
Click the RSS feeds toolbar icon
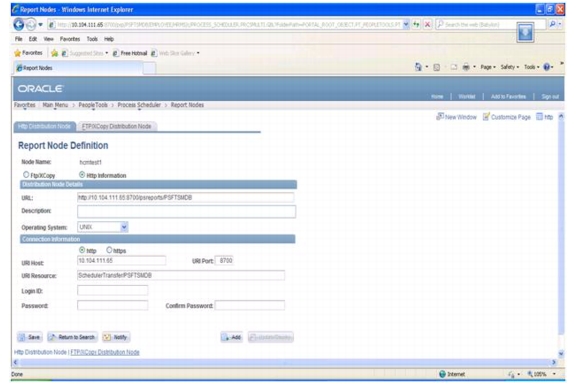pos(436,67)
